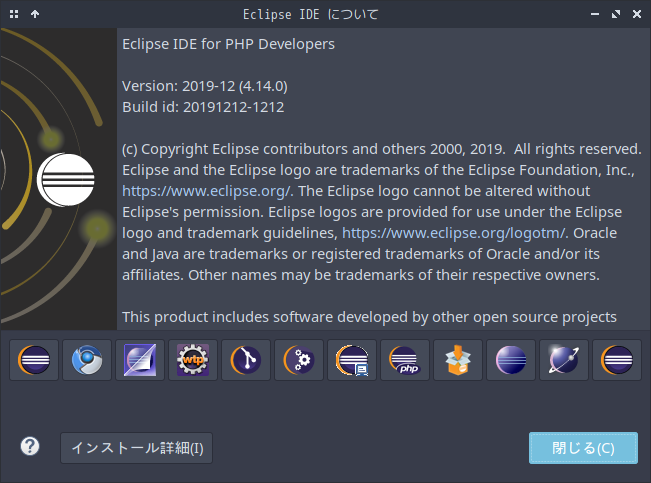The height and width of the screenshot is (483, 651).
Task: Close the dialog with 閉じる(C)
Action: click(583, 448)
